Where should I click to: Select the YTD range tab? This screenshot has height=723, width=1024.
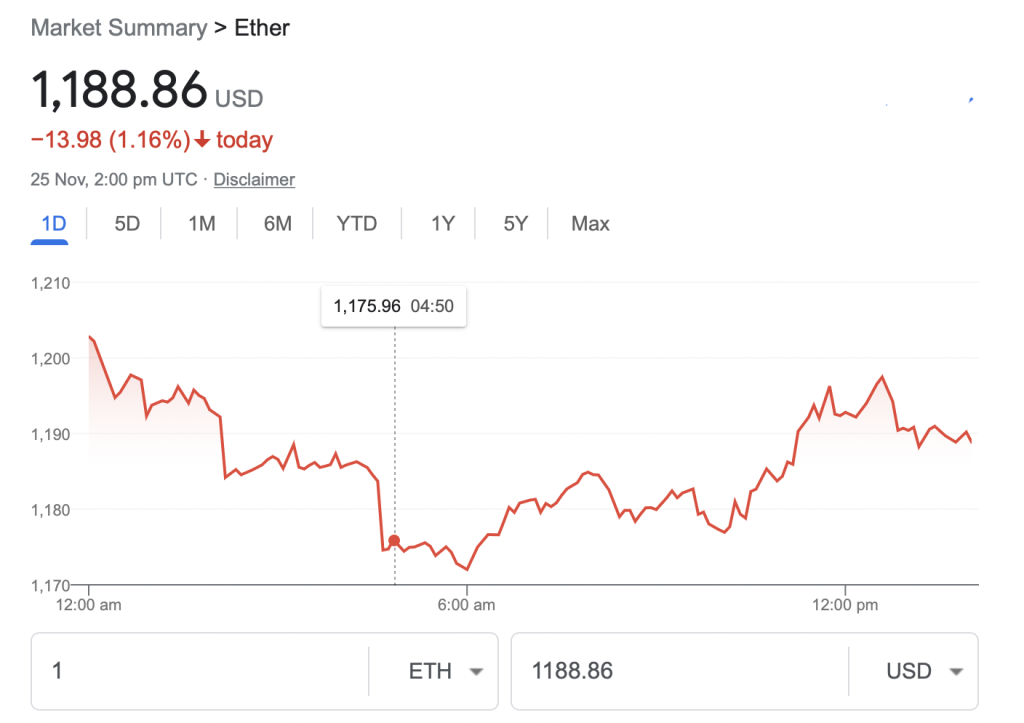tap(357, 224)
